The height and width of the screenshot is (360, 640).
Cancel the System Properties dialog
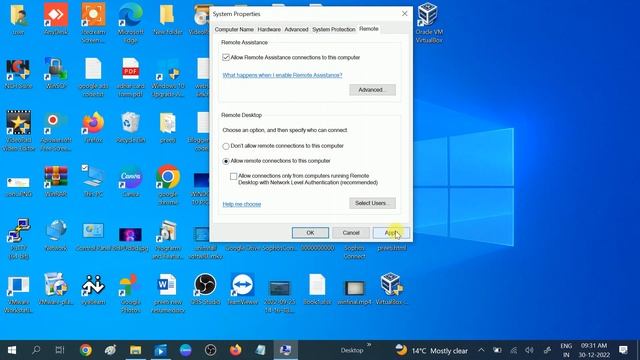pyautogui.click(x=351, y=233)
